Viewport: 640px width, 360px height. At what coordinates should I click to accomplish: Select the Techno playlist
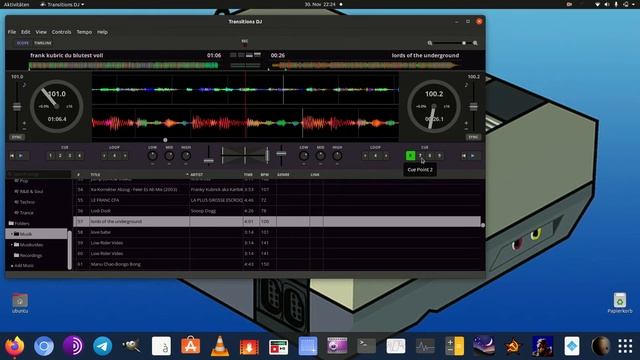click(x=27, y=202)
